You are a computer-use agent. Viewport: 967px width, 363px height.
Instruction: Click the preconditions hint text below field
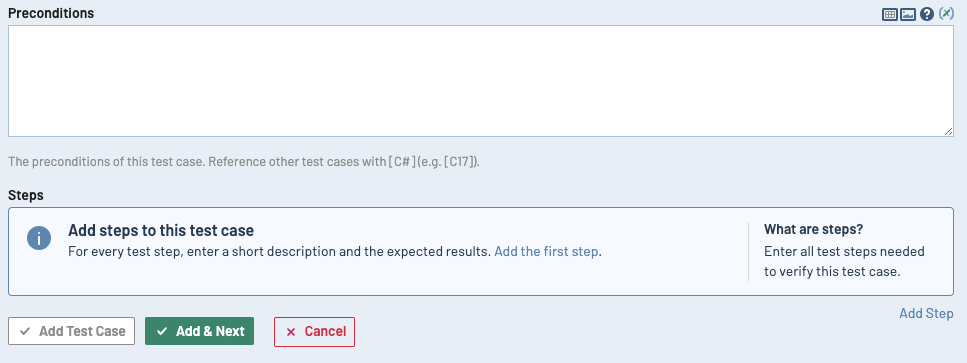[x=244, y=163]
